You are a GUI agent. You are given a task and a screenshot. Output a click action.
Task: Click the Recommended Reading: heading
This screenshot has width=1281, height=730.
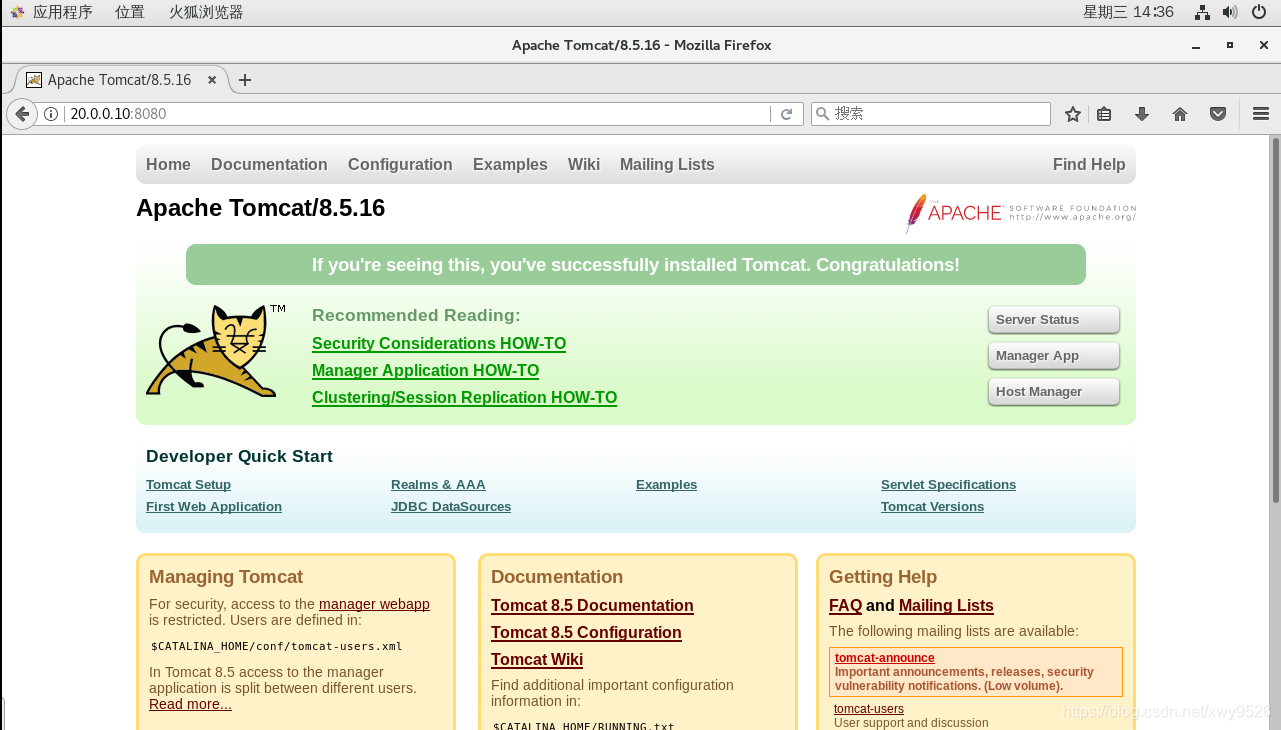(416, 316)
